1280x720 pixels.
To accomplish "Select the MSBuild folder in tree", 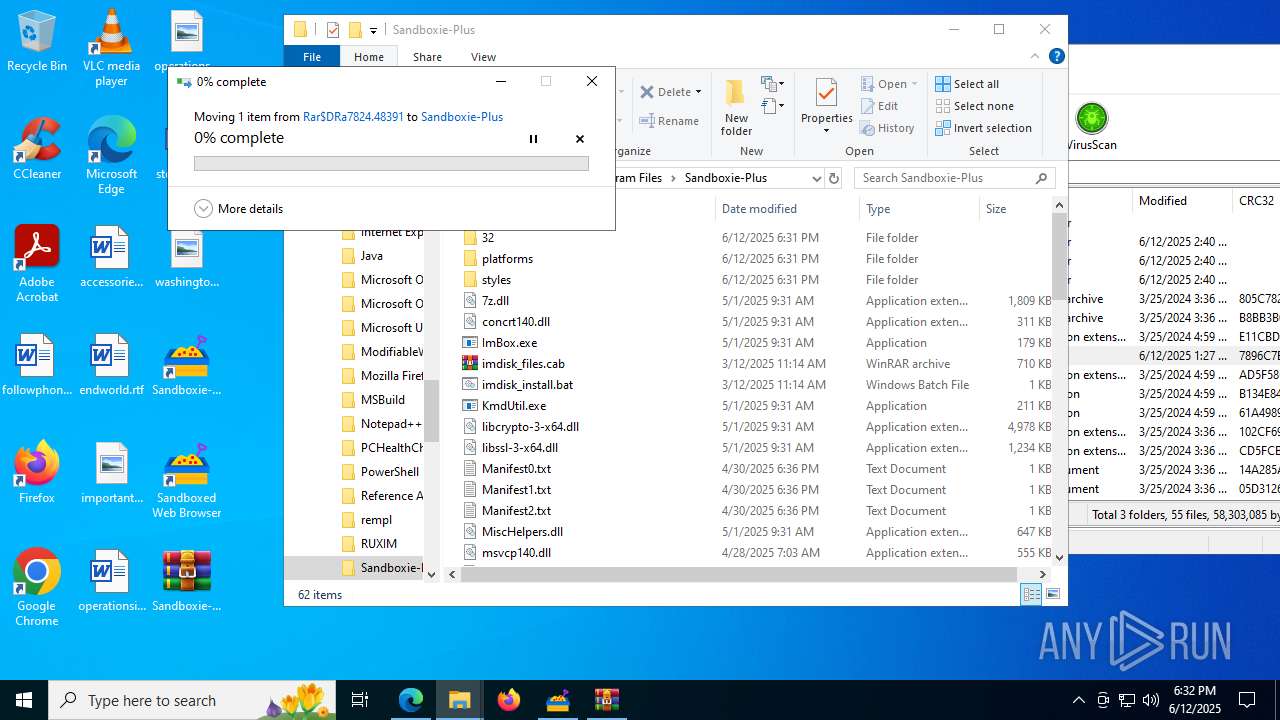I will click(x=382, y=400).
